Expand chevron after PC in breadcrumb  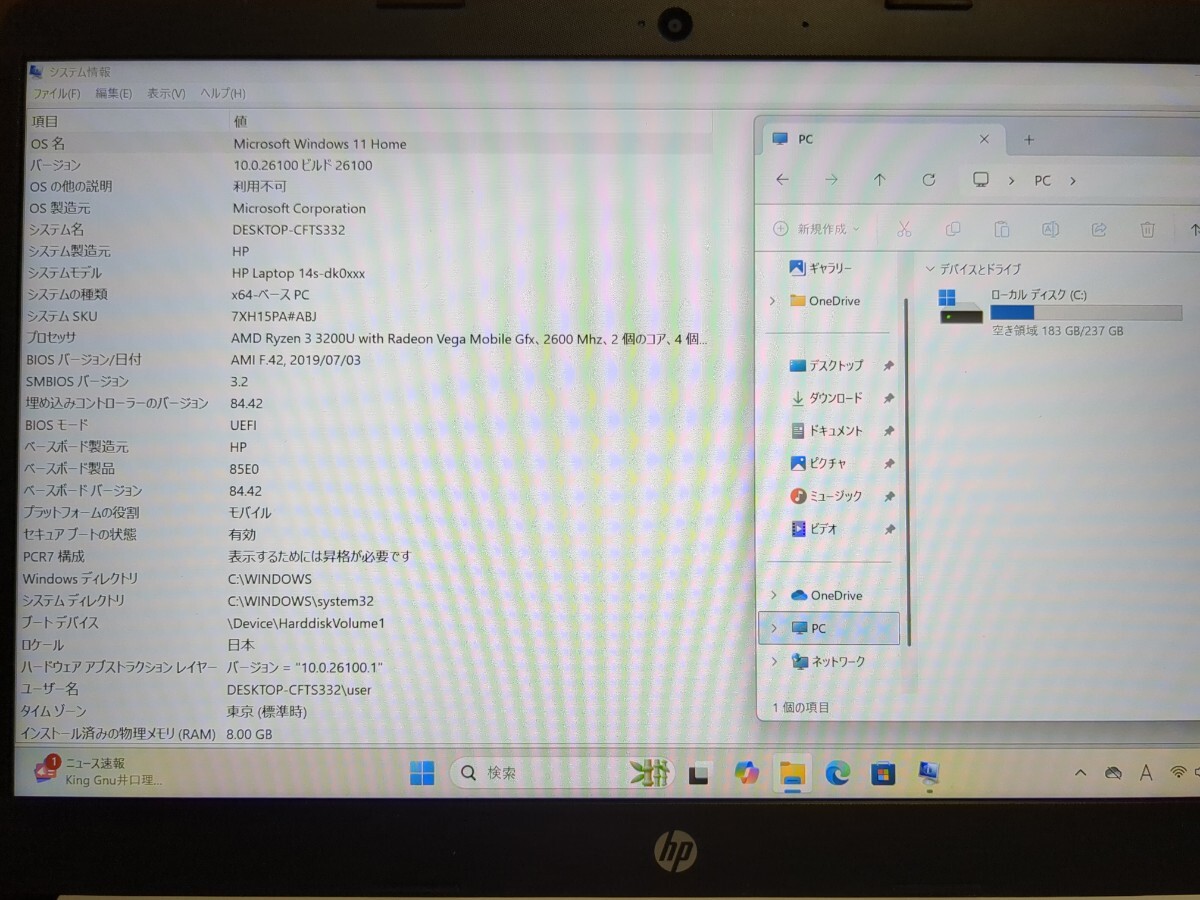(x=1073, y=181)
